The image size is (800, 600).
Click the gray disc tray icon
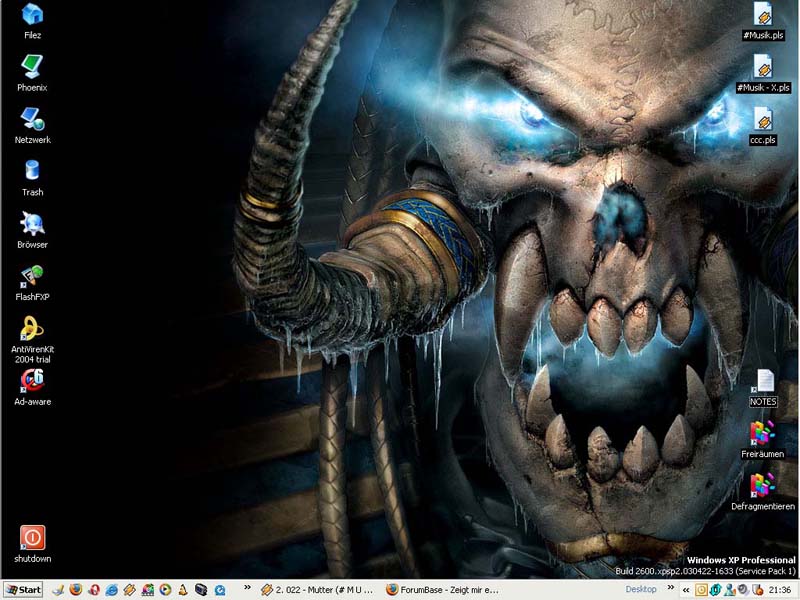tap(743, 590)
